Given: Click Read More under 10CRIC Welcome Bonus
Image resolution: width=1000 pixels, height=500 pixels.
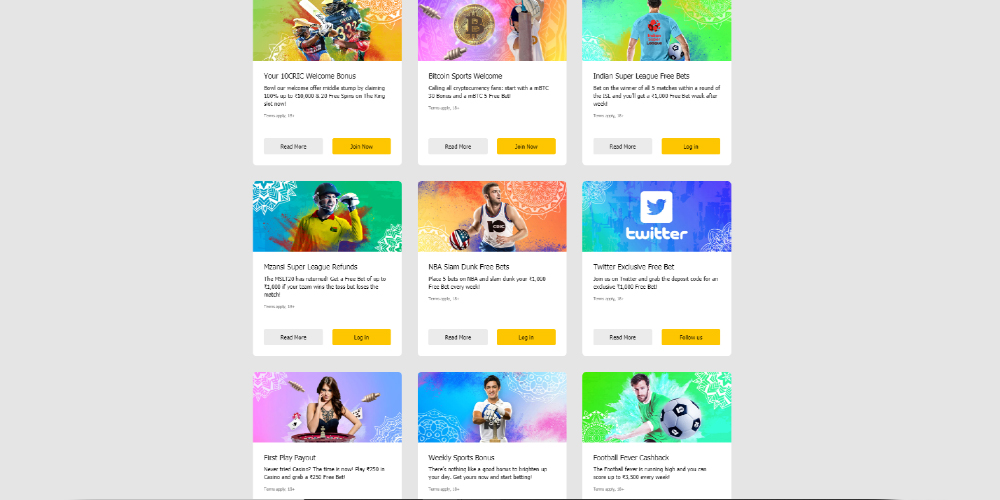Looking at the screenshot, I should pyautogui.click(x=293, y=146).
